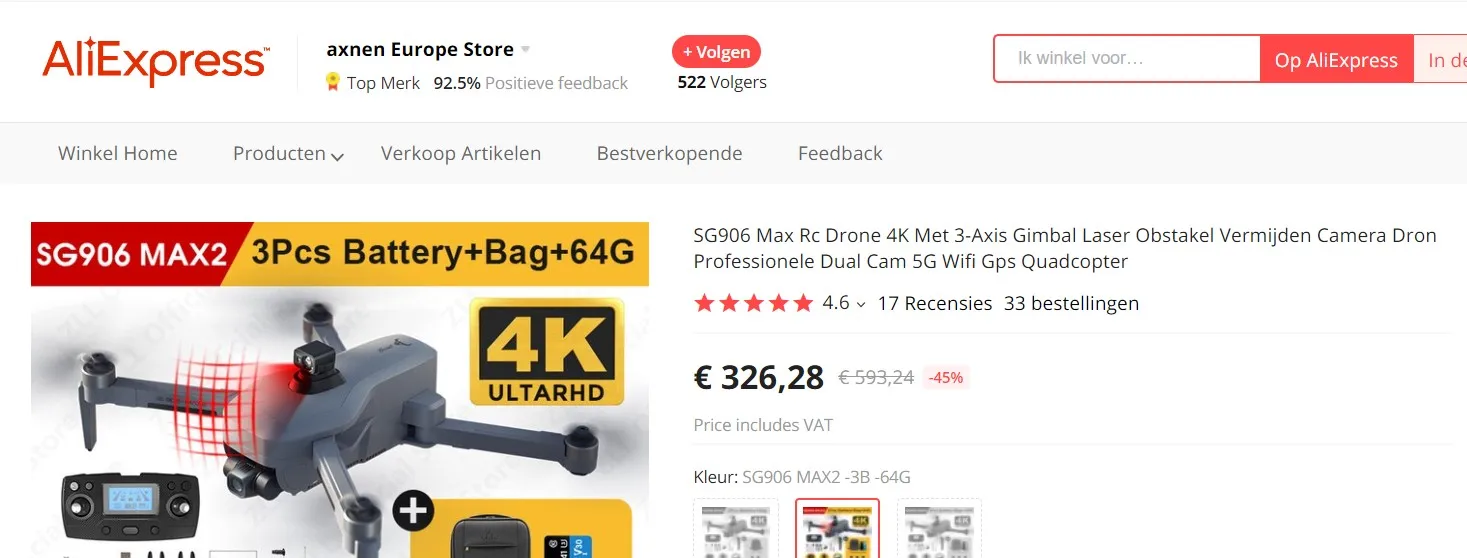Open the store Feedback tab
This screenshot has height=558, width=1467.
[x=840, y=154]
